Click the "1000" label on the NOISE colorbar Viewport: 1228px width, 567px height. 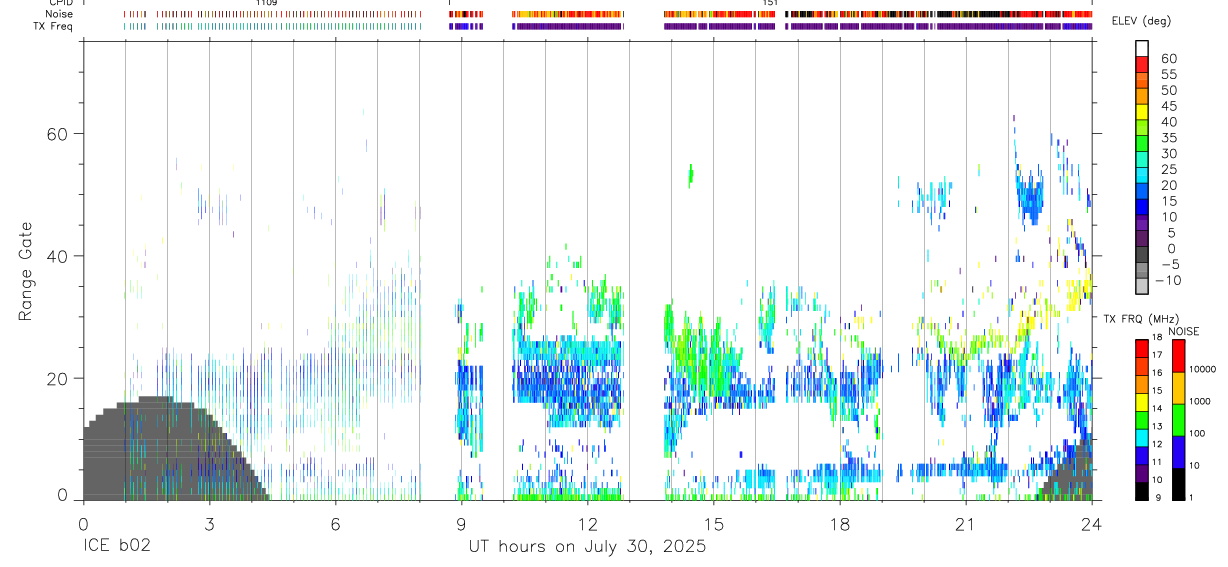(x=1200, y=402)
